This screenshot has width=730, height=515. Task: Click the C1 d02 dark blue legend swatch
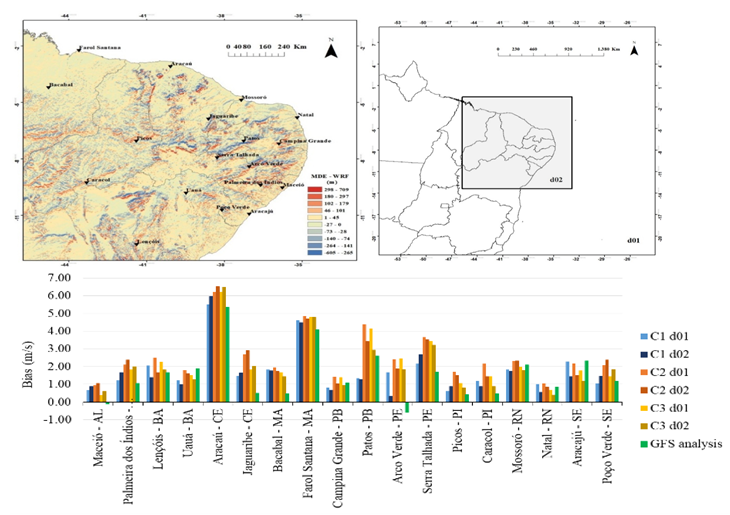644,354
